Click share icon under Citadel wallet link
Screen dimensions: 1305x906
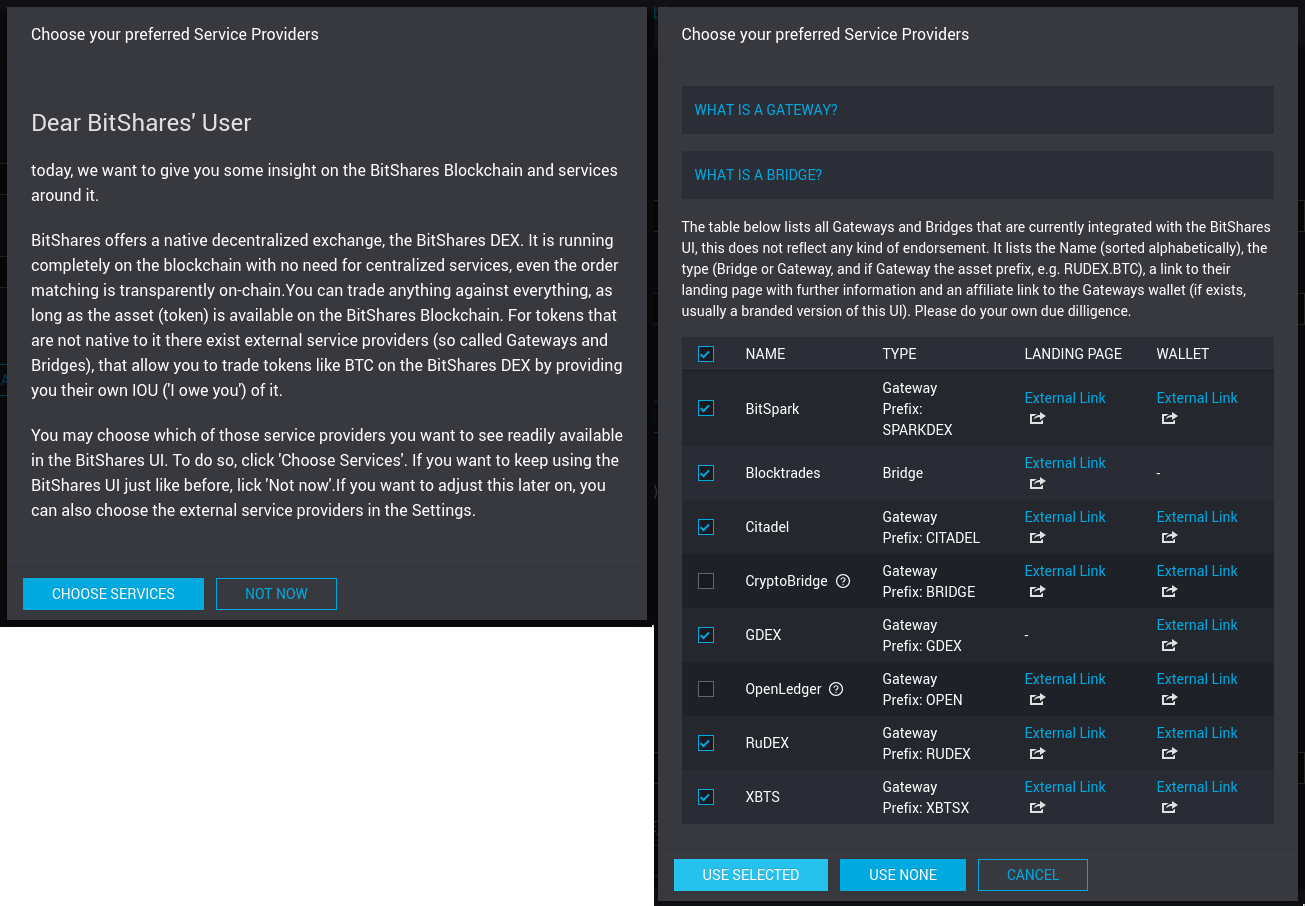pos(1169,538)
